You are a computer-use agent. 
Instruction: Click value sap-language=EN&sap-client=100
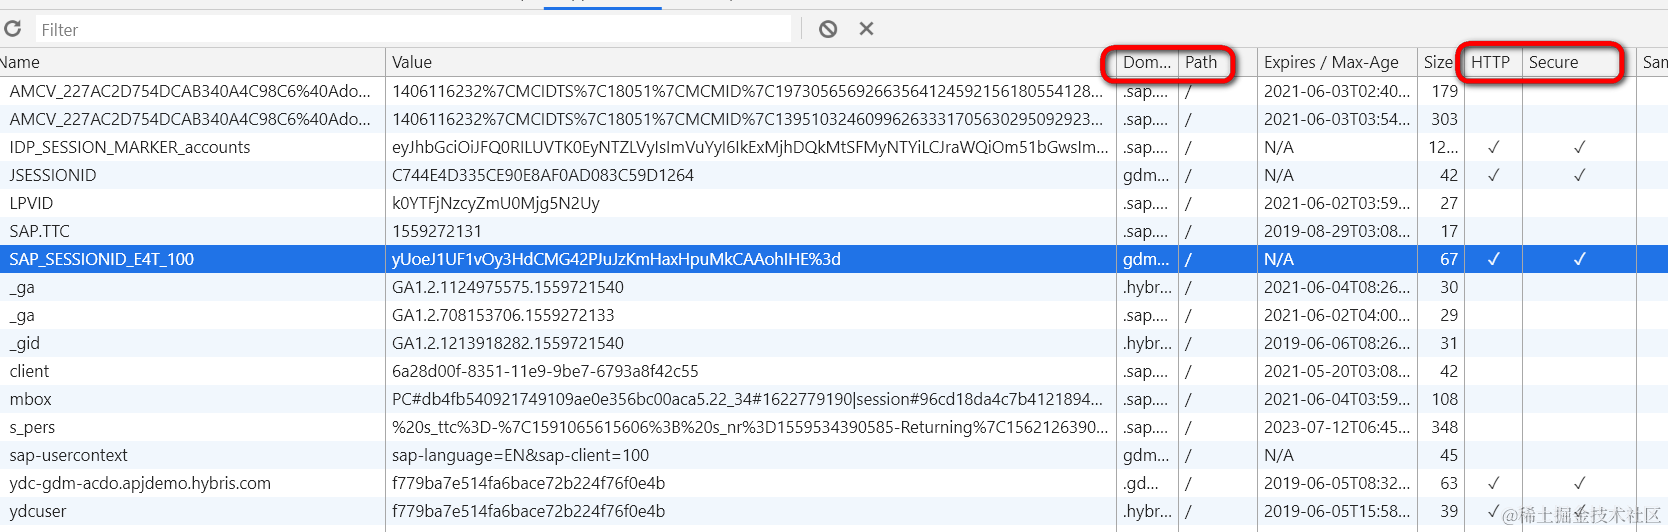521,455
